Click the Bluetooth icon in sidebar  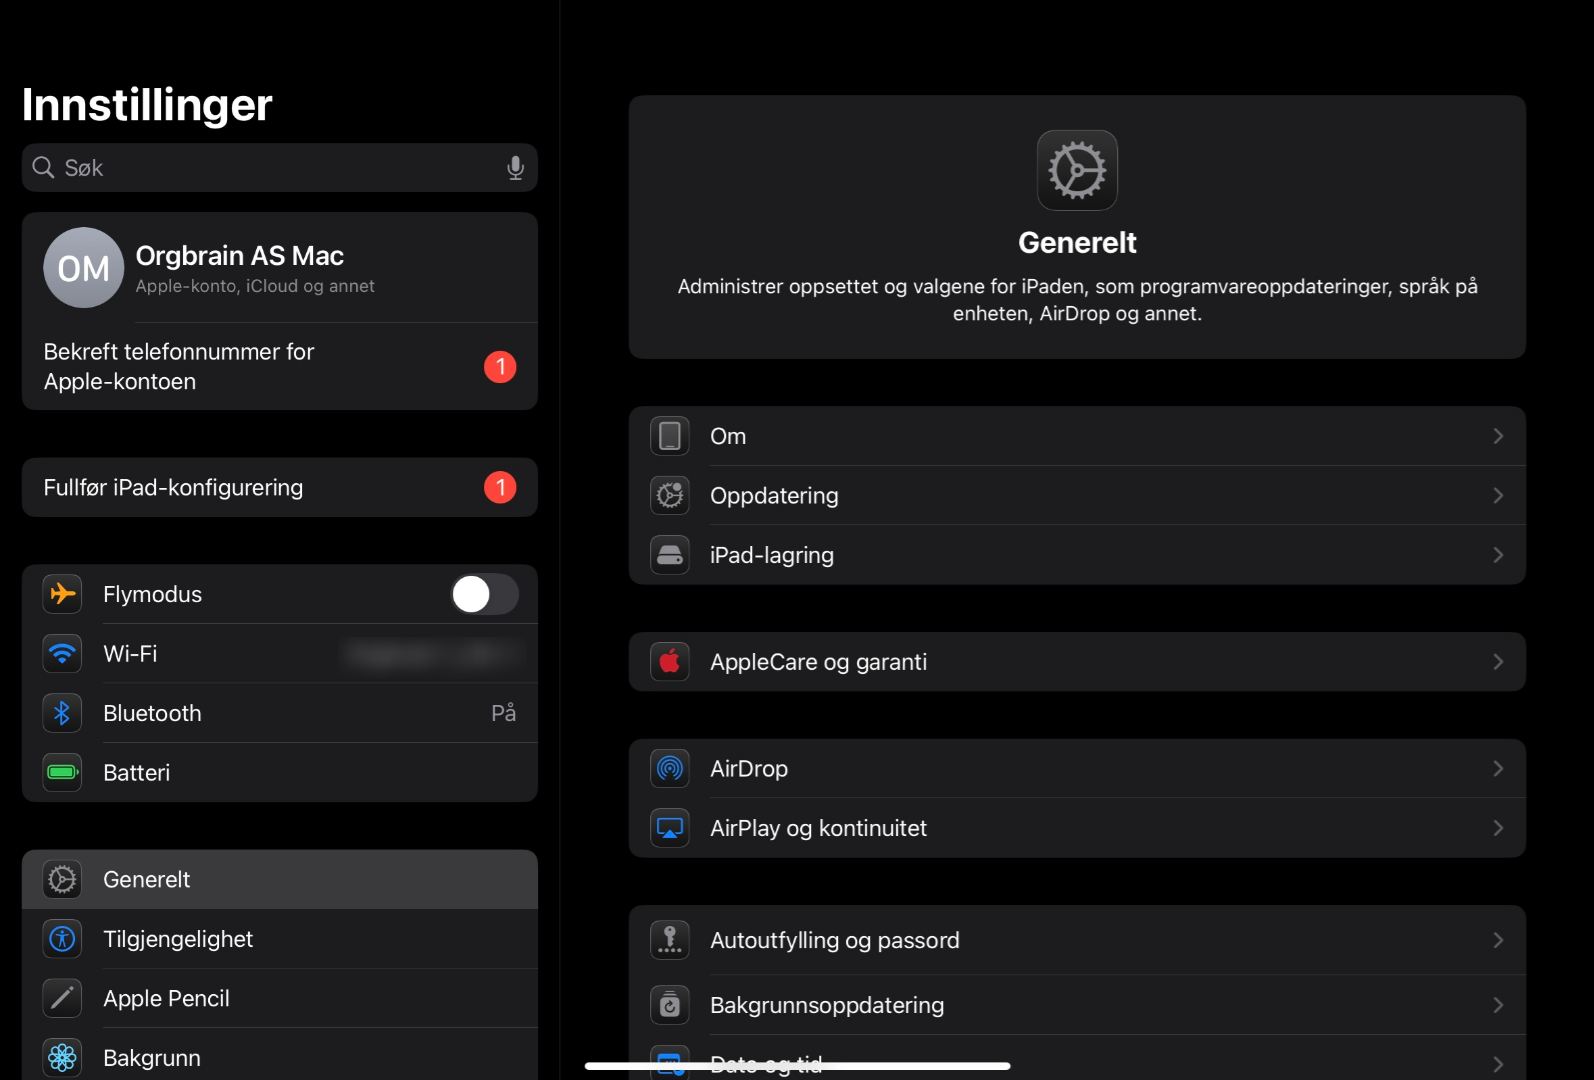(62, 713)
